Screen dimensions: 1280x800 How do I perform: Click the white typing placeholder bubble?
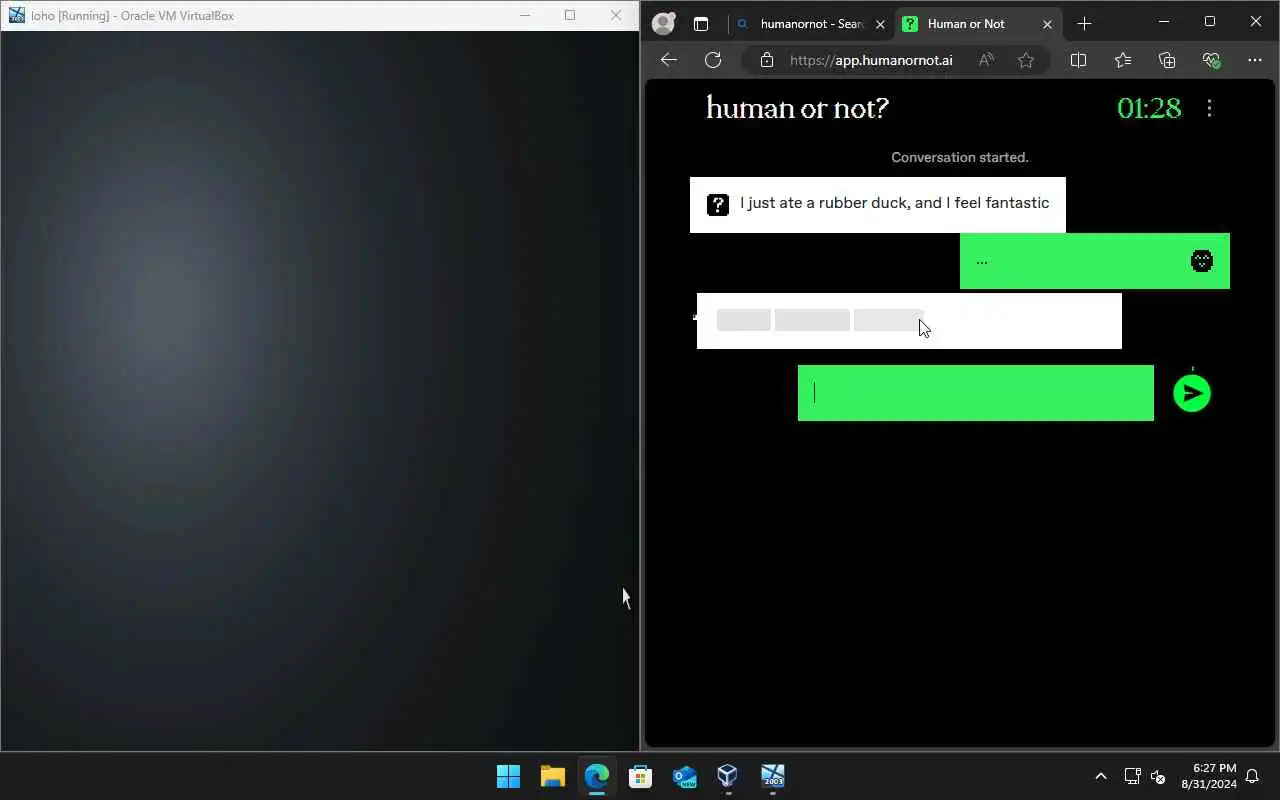(x=909, y=321)
